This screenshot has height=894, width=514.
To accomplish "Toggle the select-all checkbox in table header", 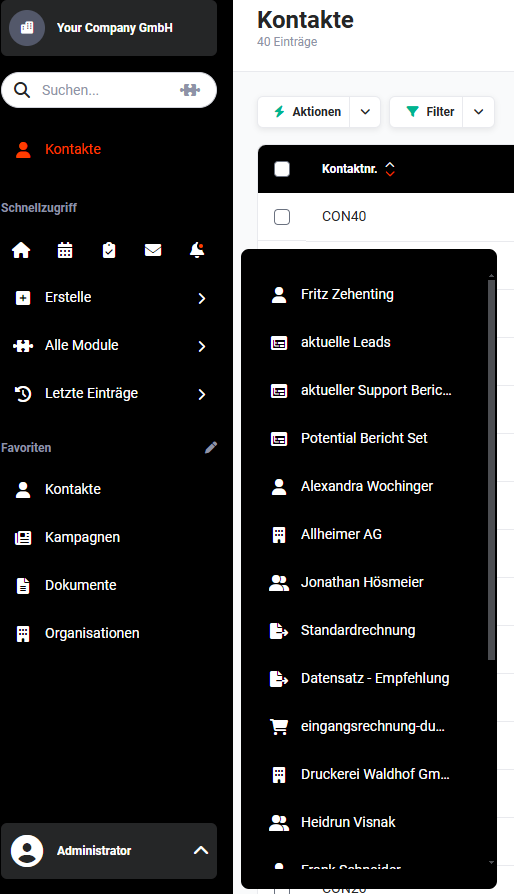I will [282, 169].
